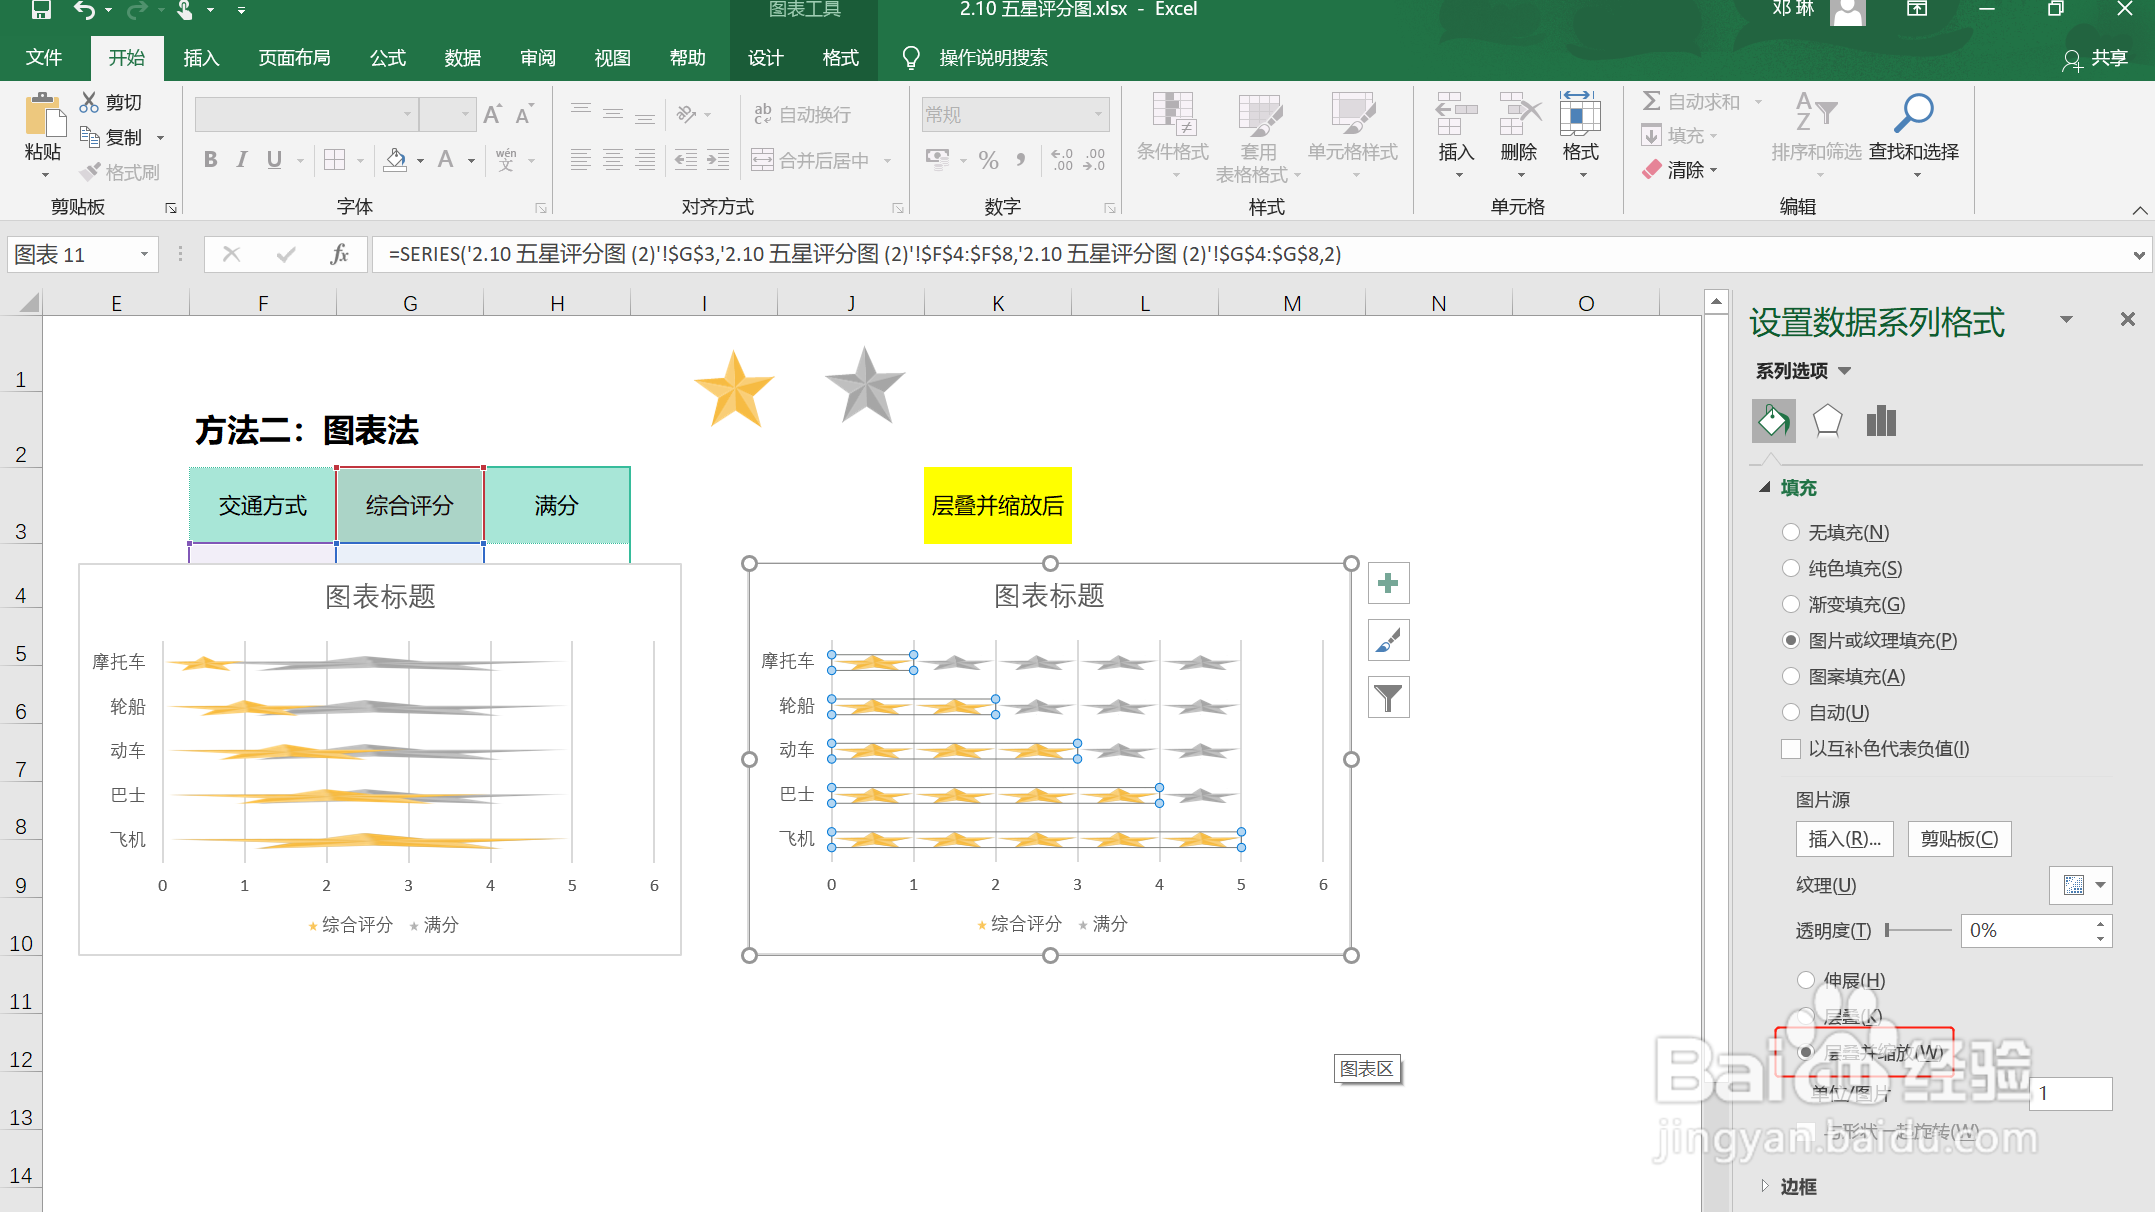Switch to the 设计 ribbon tab
2155x1212 pixels.
click(764, 57)
